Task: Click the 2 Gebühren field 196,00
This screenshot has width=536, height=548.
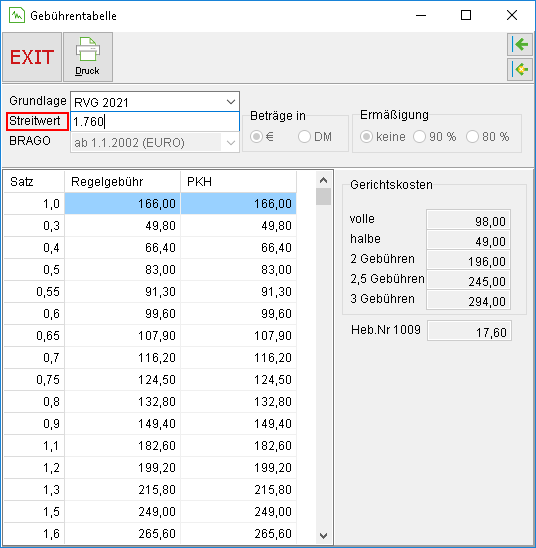Action: (469, 259)
